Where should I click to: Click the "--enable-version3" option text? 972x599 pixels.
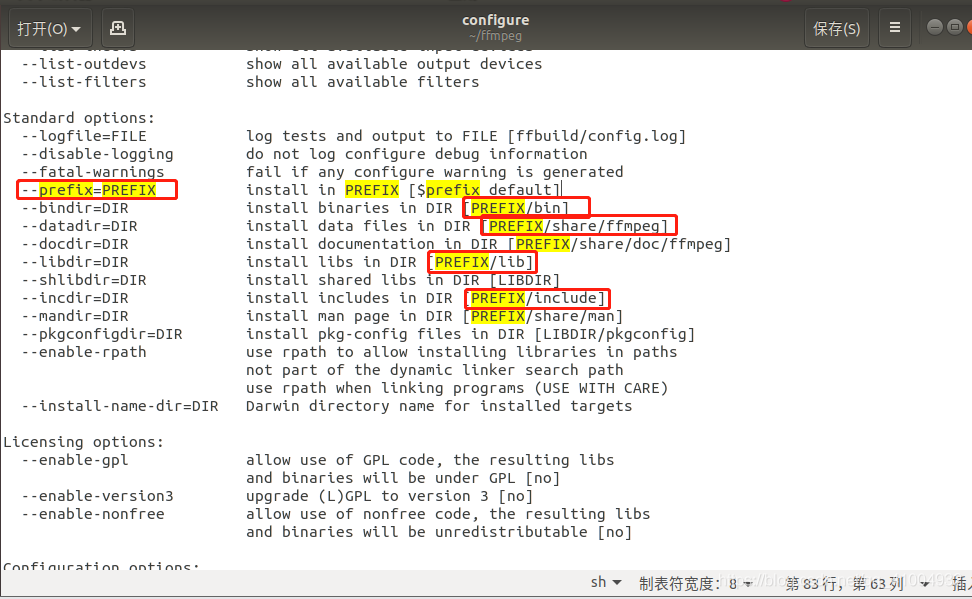pos(98,495)
